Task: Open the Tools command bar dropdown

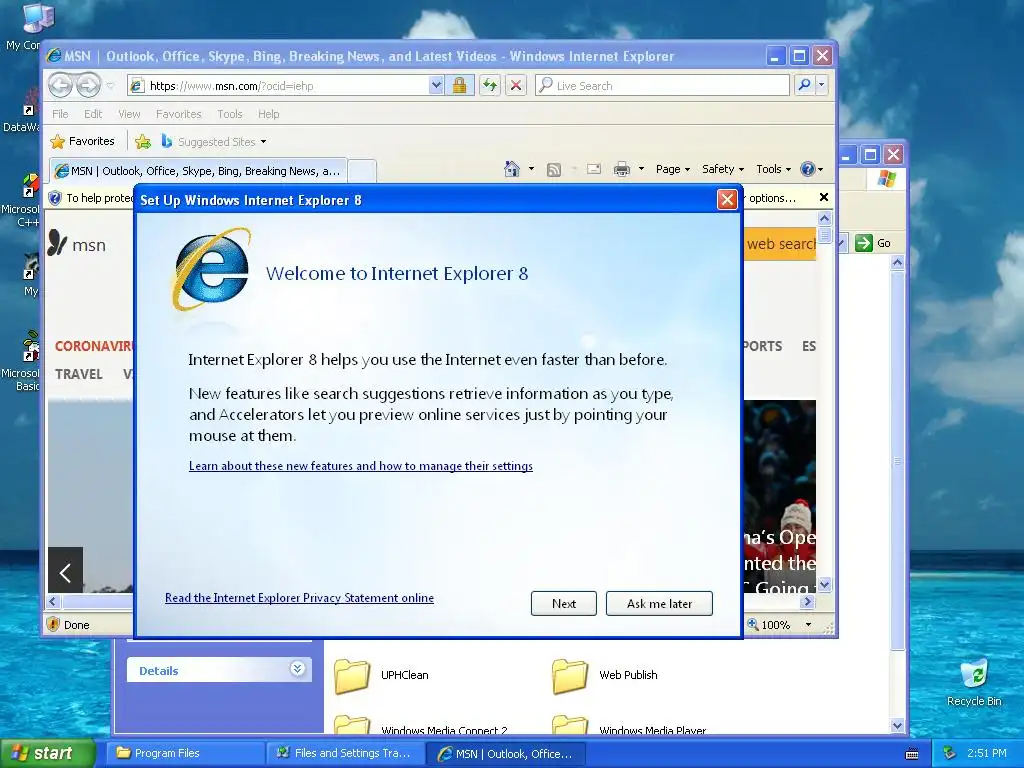Action: pos(773,169)
